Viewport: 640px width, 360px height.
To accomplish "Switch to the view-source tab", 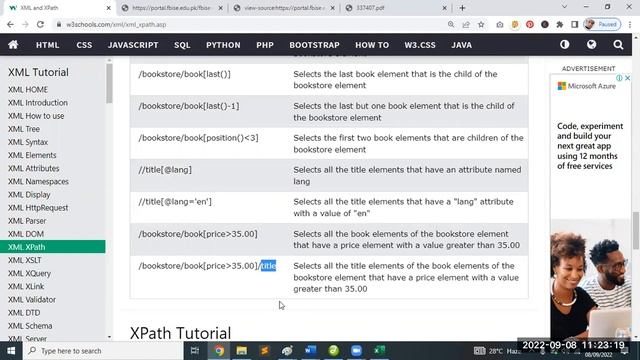I will [x=284, y=8].
